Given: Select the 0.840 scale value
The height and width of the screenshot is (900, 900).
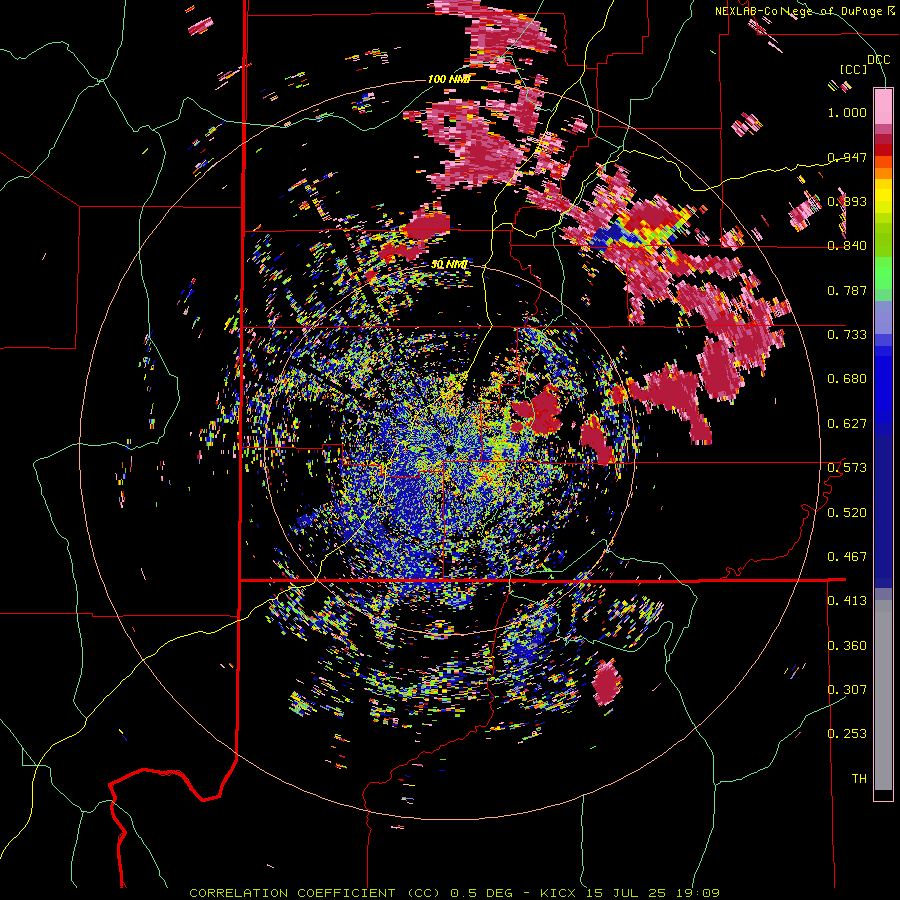Looking at the screenshot, I should 847,246.
